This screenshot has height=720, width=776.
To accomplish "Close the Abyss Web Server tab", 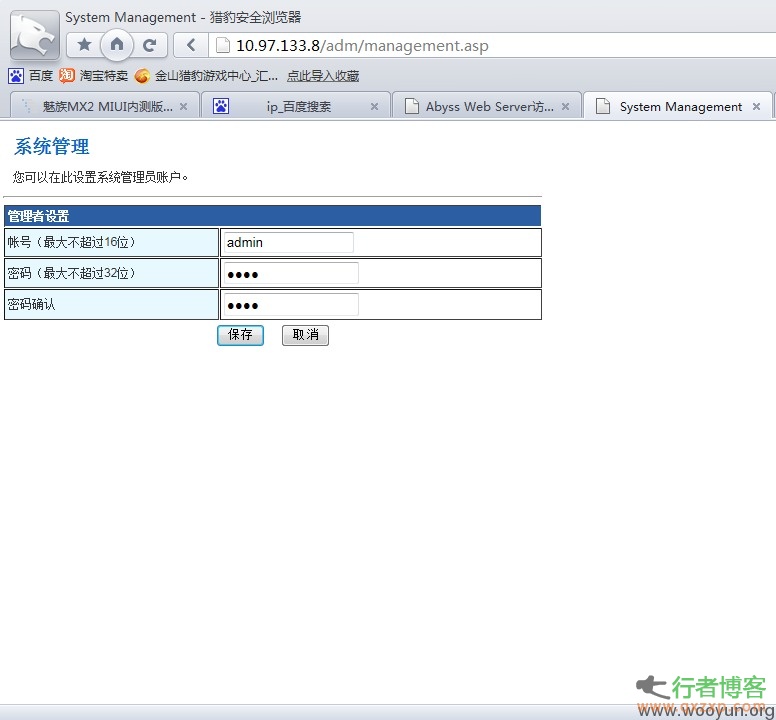I will (x=566, y=106).
